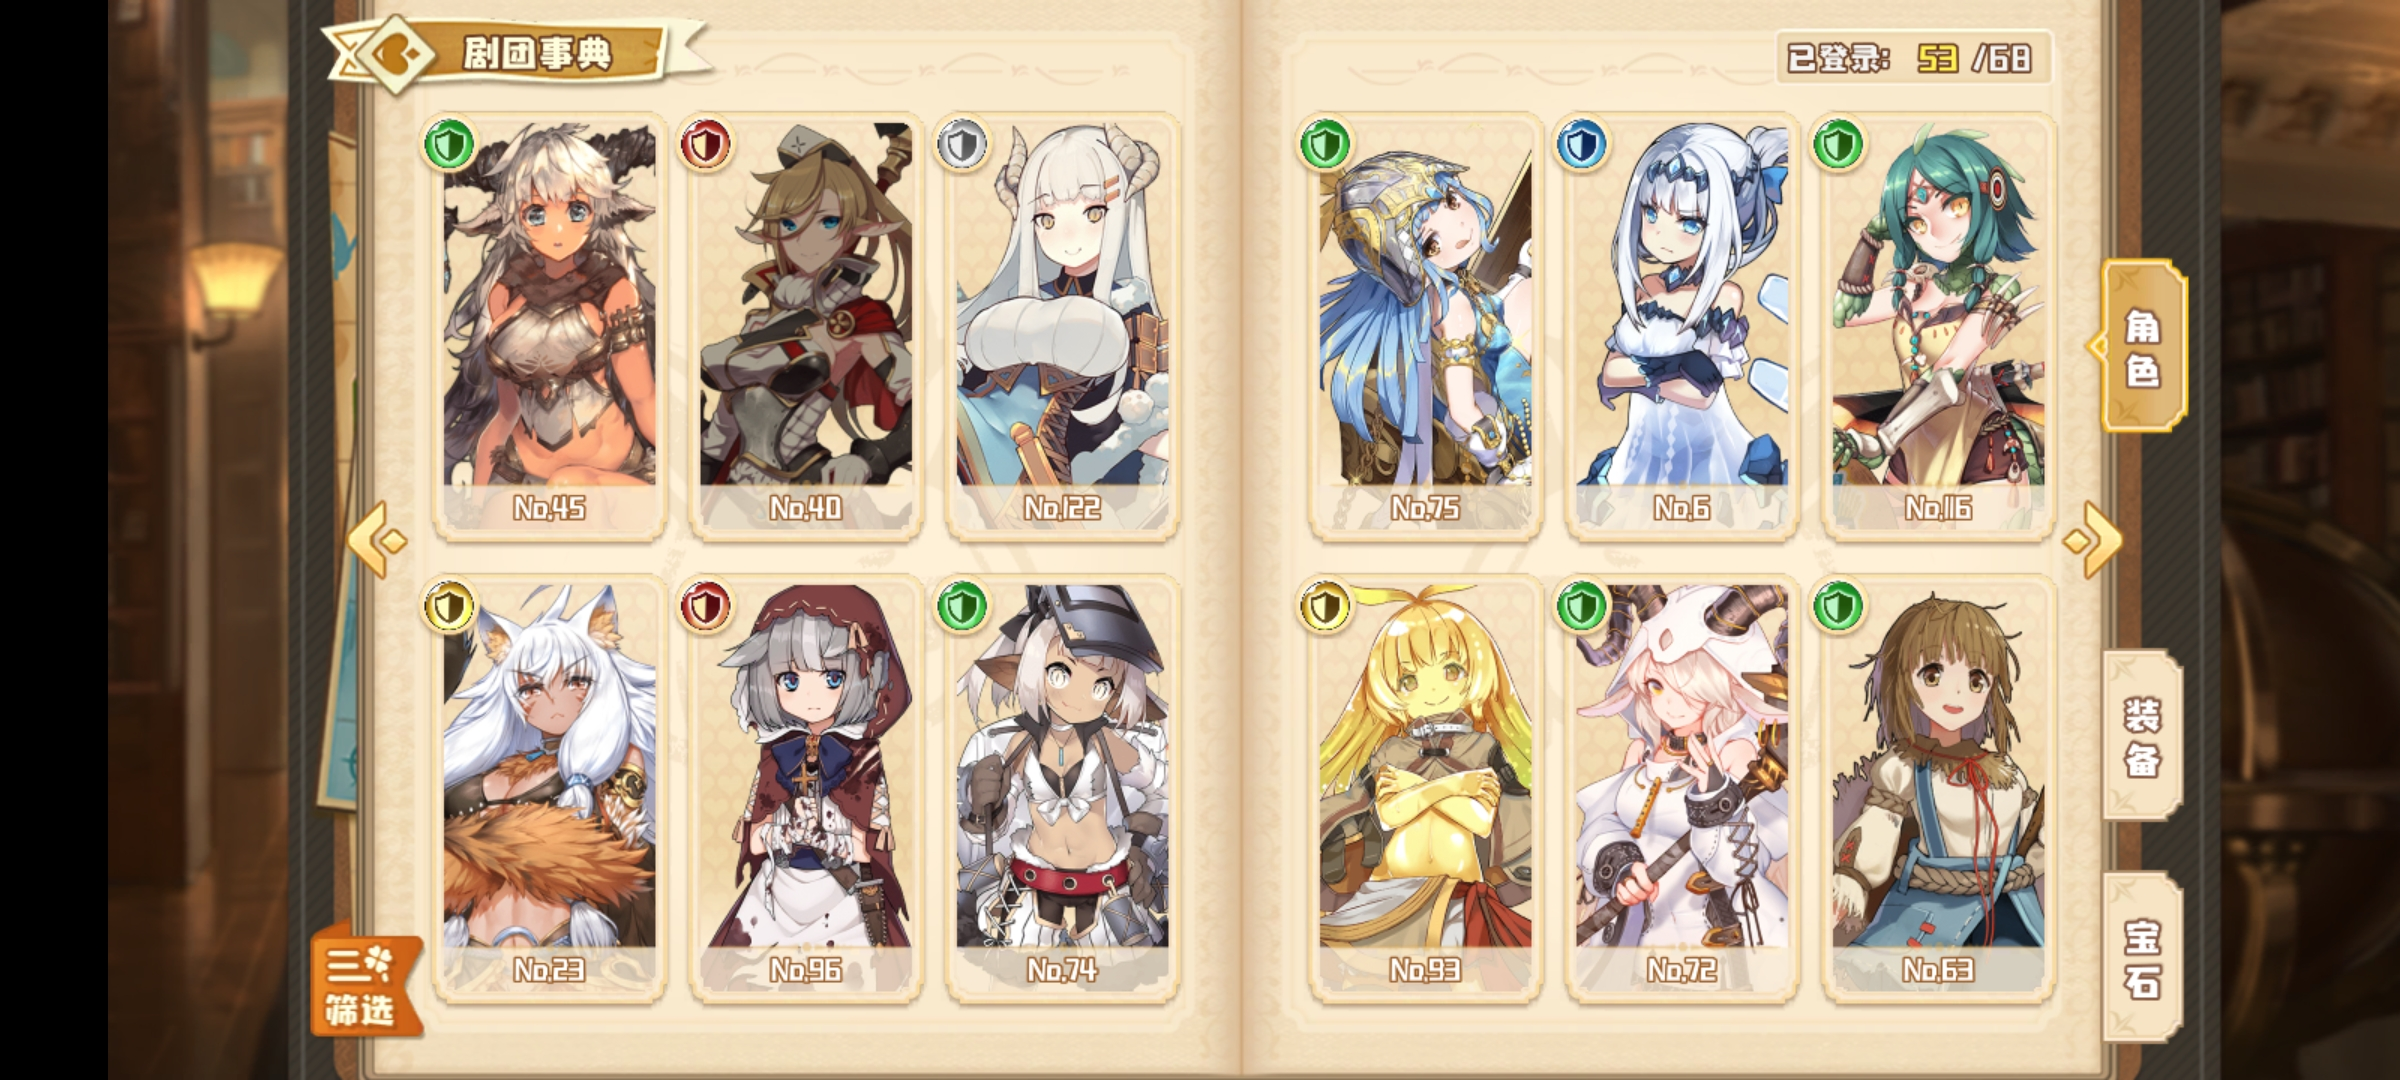
Task: Click the yellow shield icon on card No.23
Action: coord(449,606)
